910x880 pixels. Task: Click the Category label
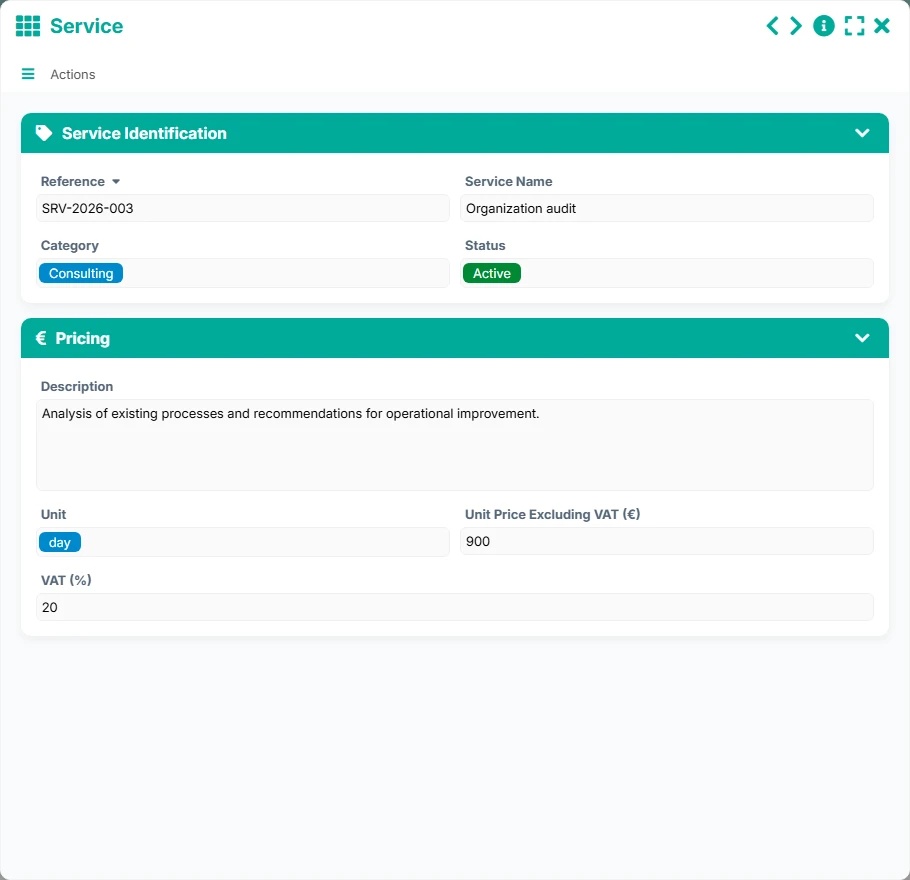click(70, 246)
